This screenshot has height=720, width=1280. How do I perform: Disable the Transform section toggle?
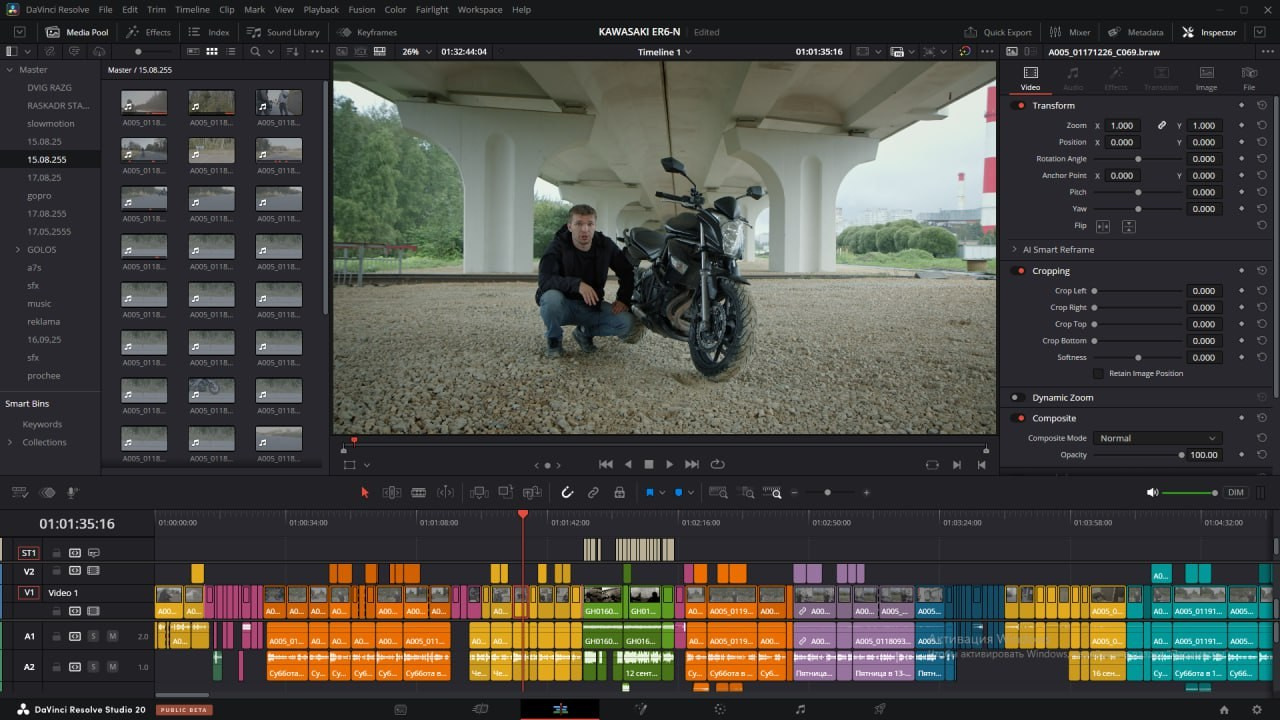click(x=1020, y=106)
